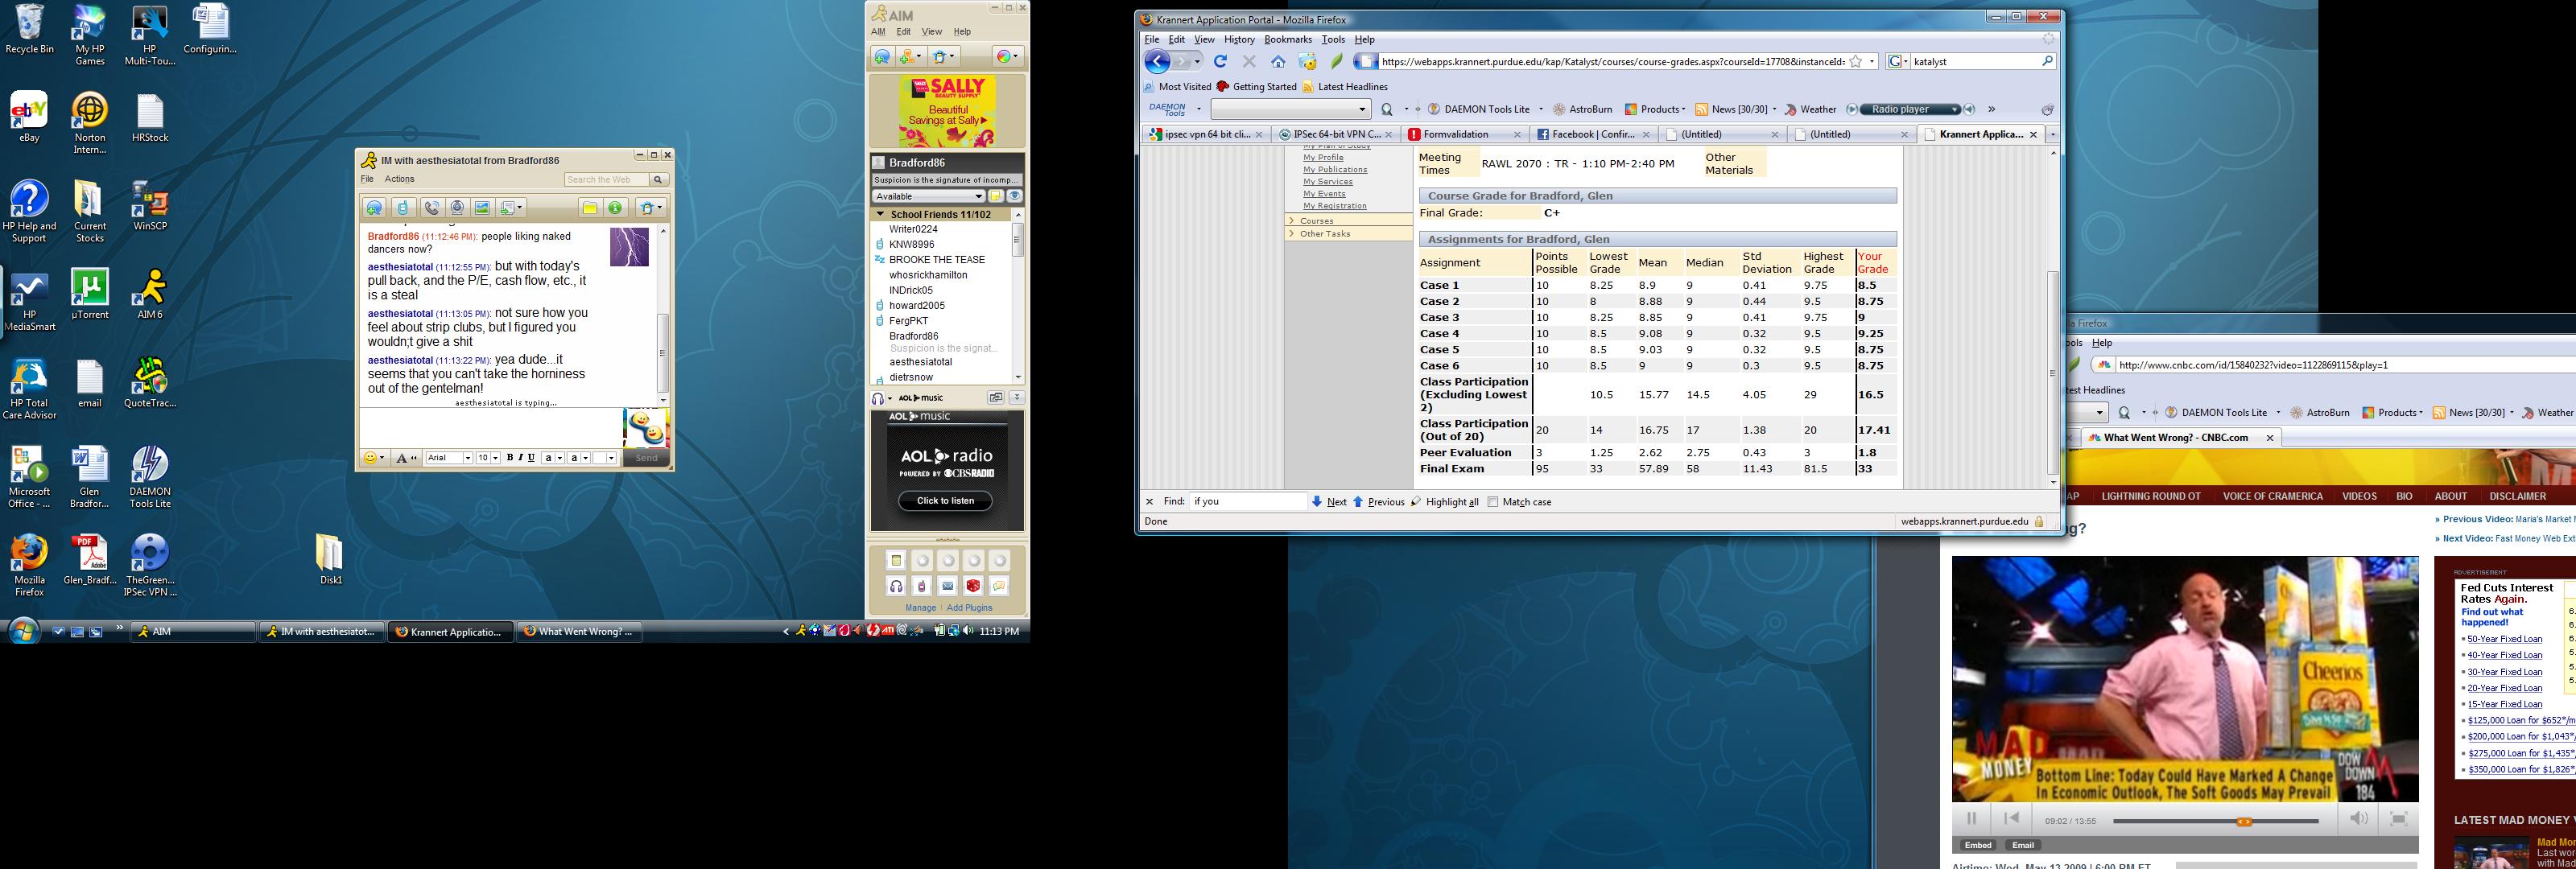Collapse the School Friends group
Image resolution: width=2576 pixels, height=869 pixels.
click(x=880, y=214)
